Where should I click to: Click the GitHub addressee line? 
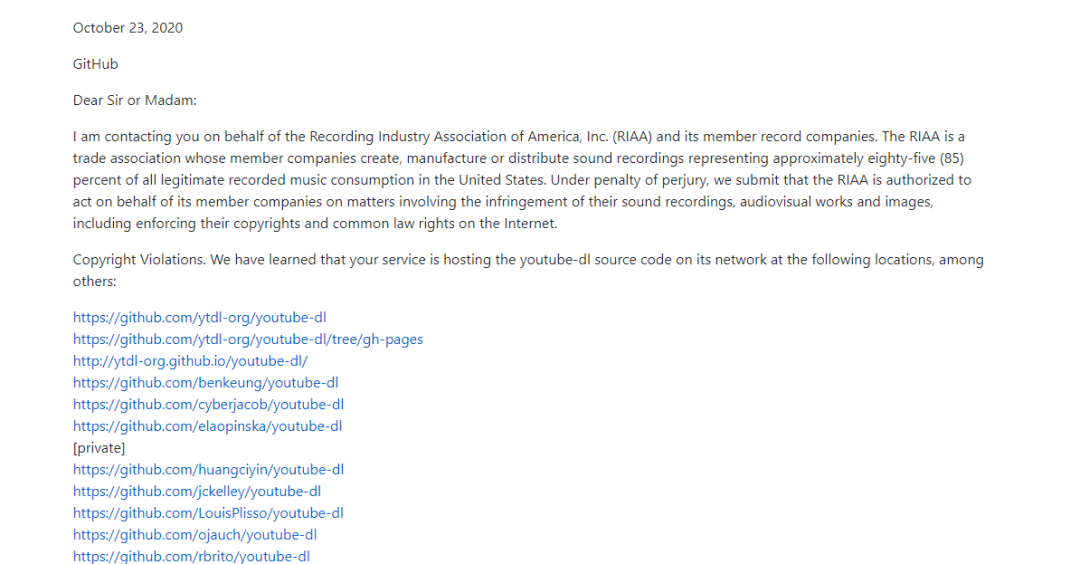pyautogui.click(x=96, y=64)
